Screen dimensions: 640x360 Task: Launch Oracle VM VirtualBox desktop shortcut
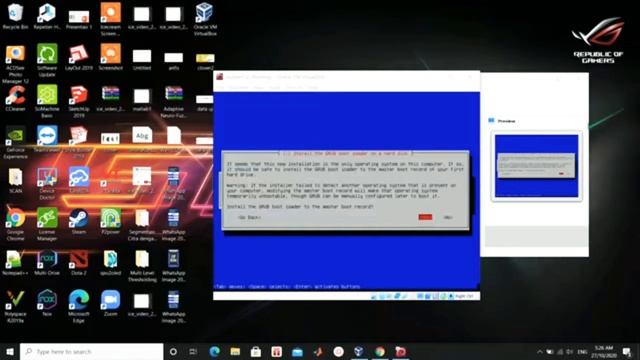204,19
